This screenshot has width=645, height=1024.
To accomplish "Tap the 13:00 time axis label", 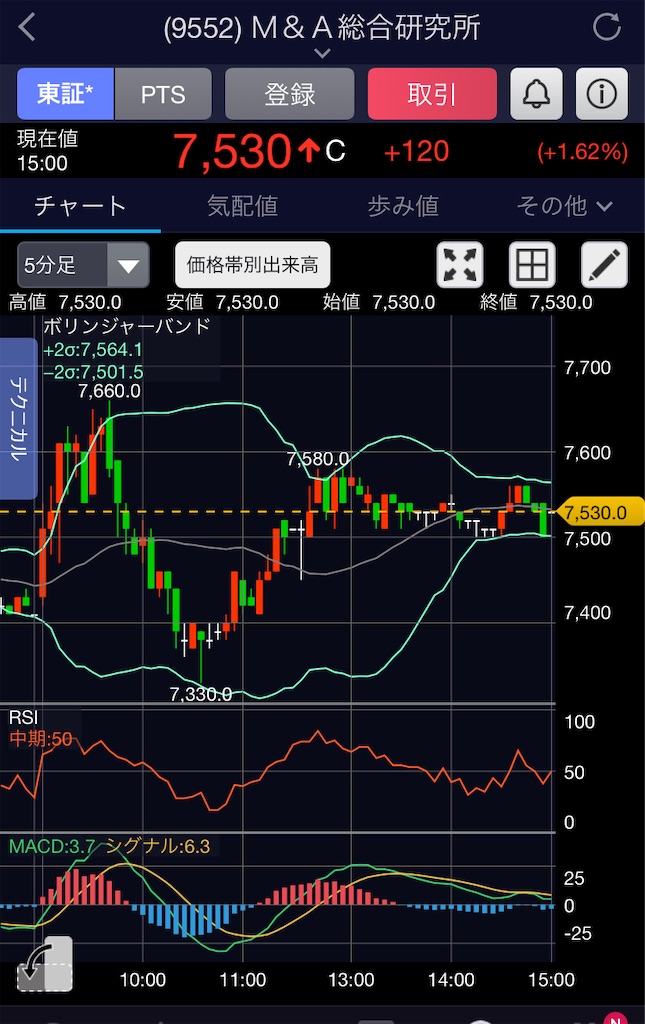I will click(x=351, y=980).
